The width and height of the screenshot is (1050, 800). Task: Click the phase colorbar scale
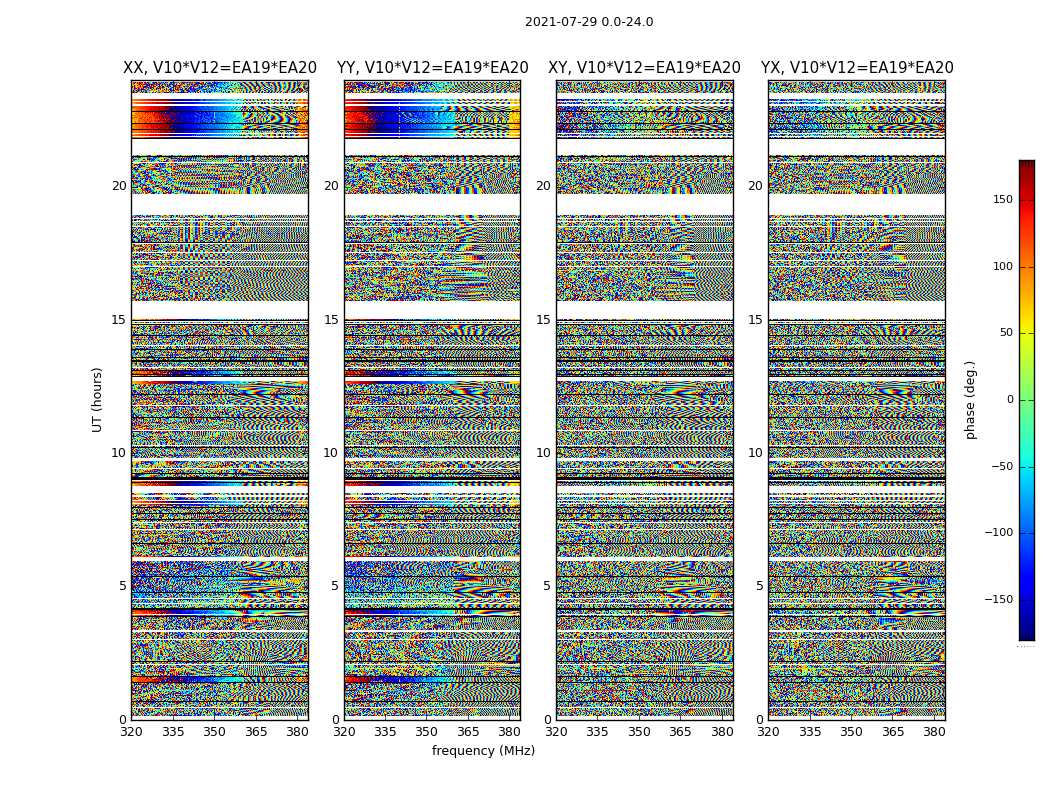pyautogui.click(x=1027, y=400)
